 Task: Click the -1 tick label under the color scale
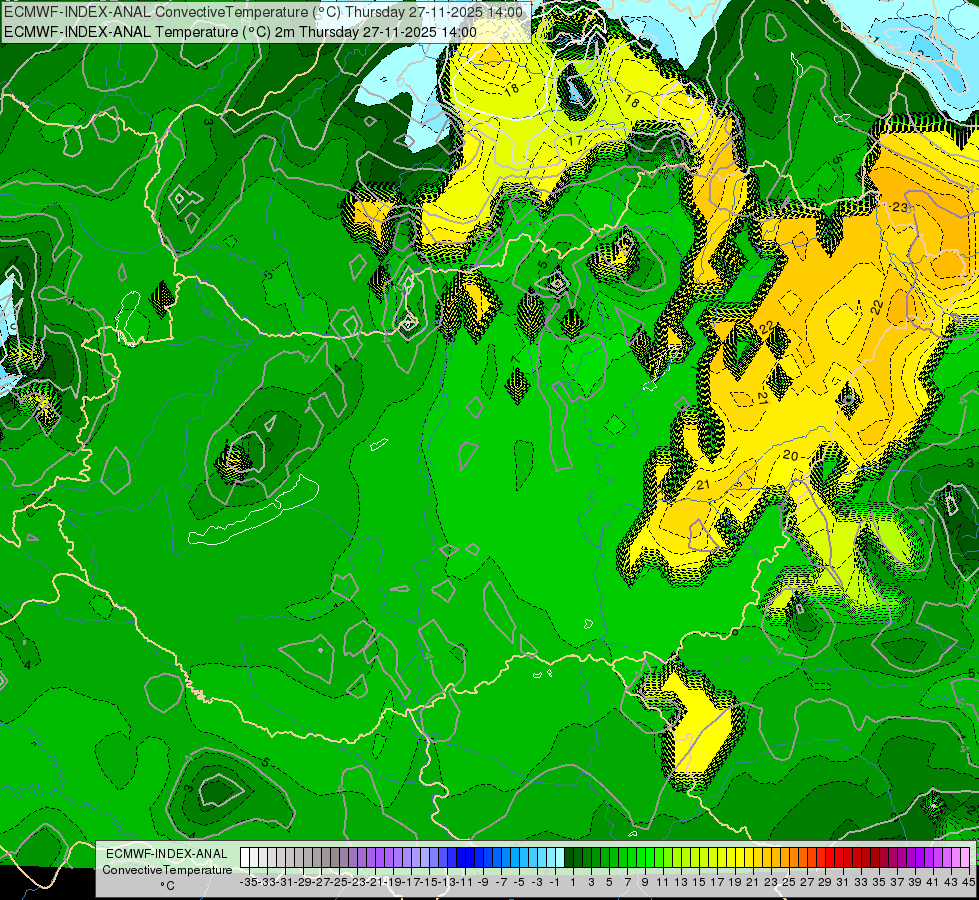[x=554, y=882]
